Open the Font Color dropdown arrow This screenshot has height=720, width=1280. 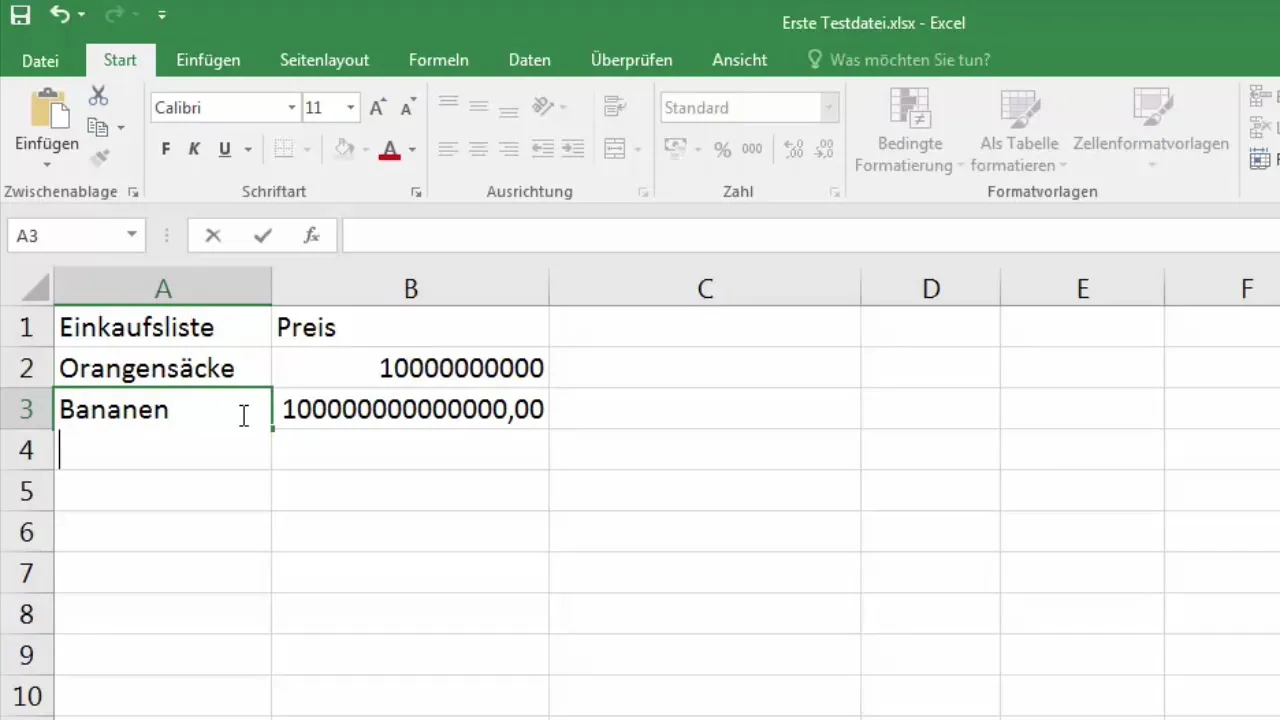point(412,150)
